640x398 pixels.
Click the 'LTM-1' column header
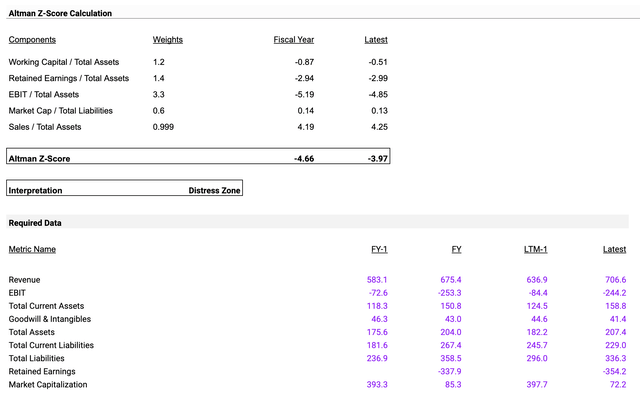coord(536,249)
